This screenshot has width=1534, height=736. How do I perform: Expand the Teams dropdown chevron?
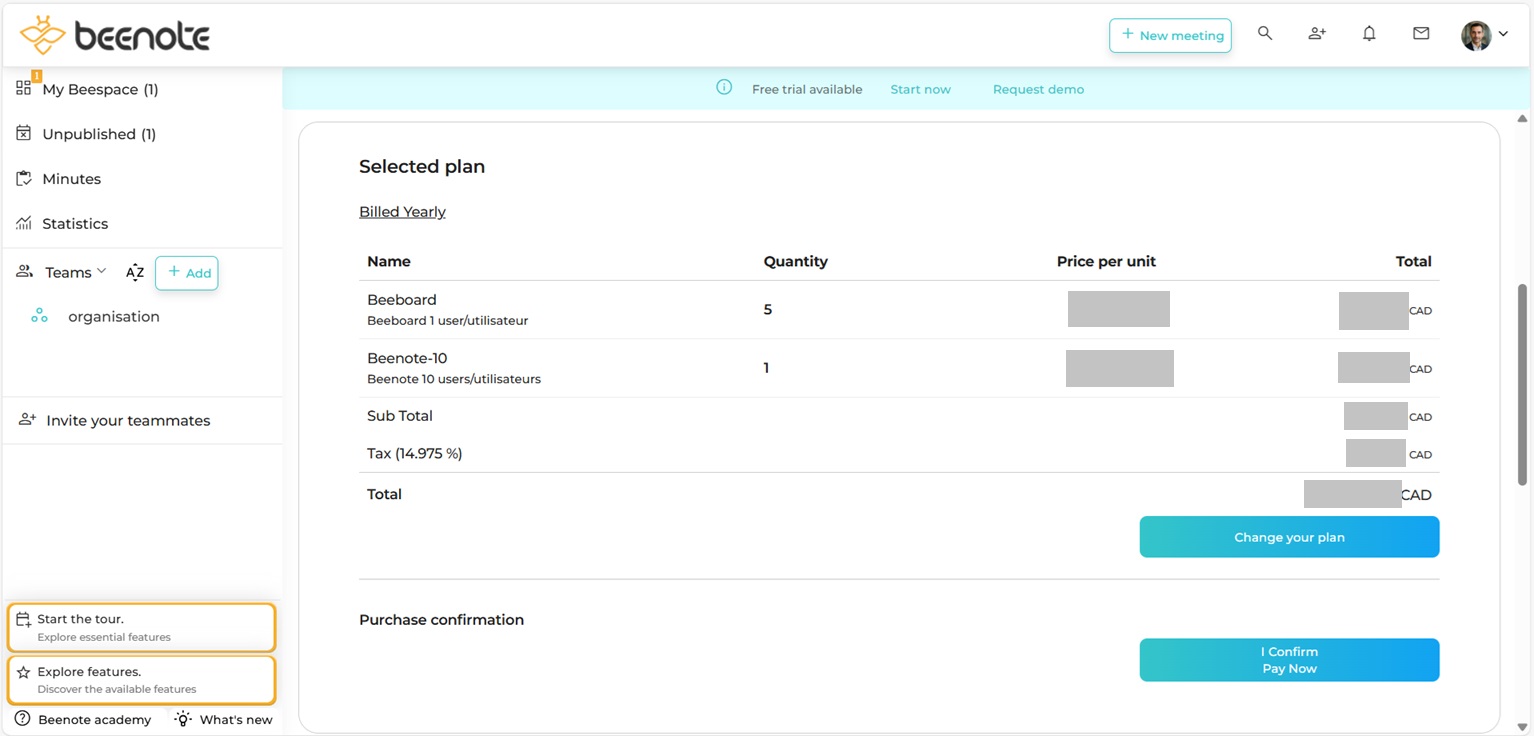tap(101, 272)
